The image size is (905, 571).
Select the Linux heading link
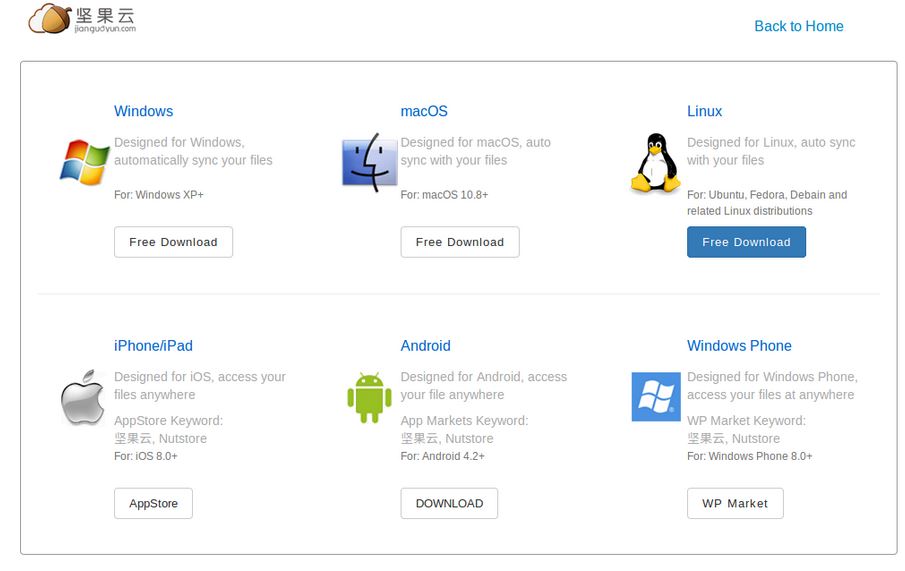[x=705, y=111]
